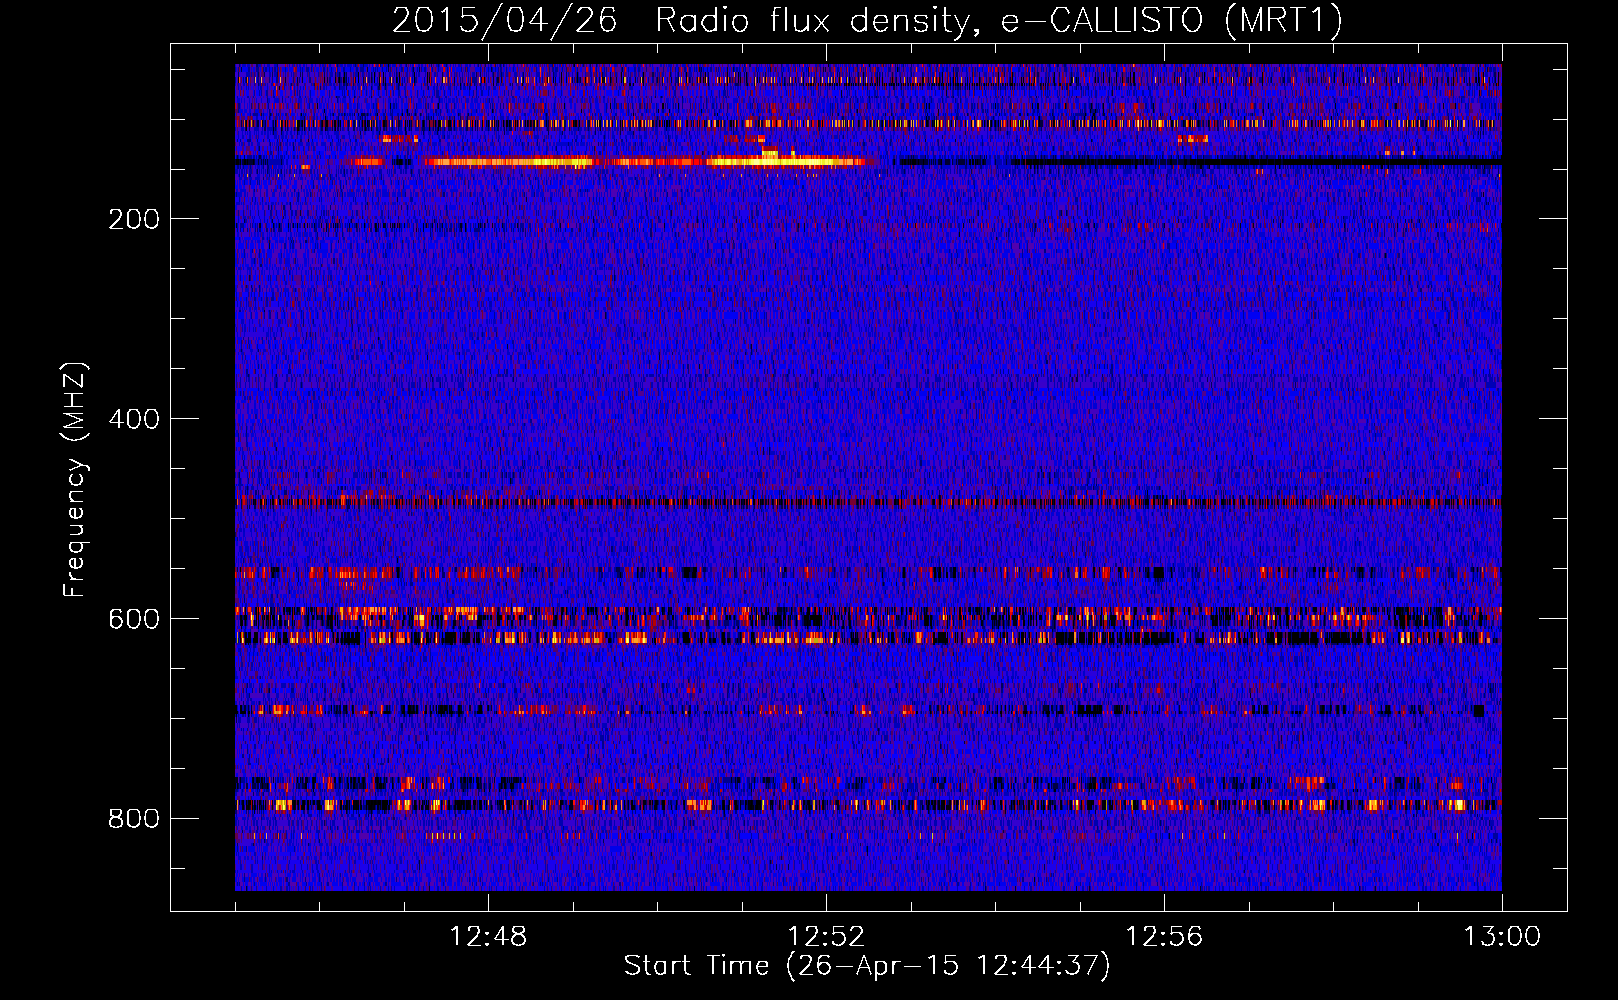Click the 12:52 time tick label

click(x=826, y=937)
